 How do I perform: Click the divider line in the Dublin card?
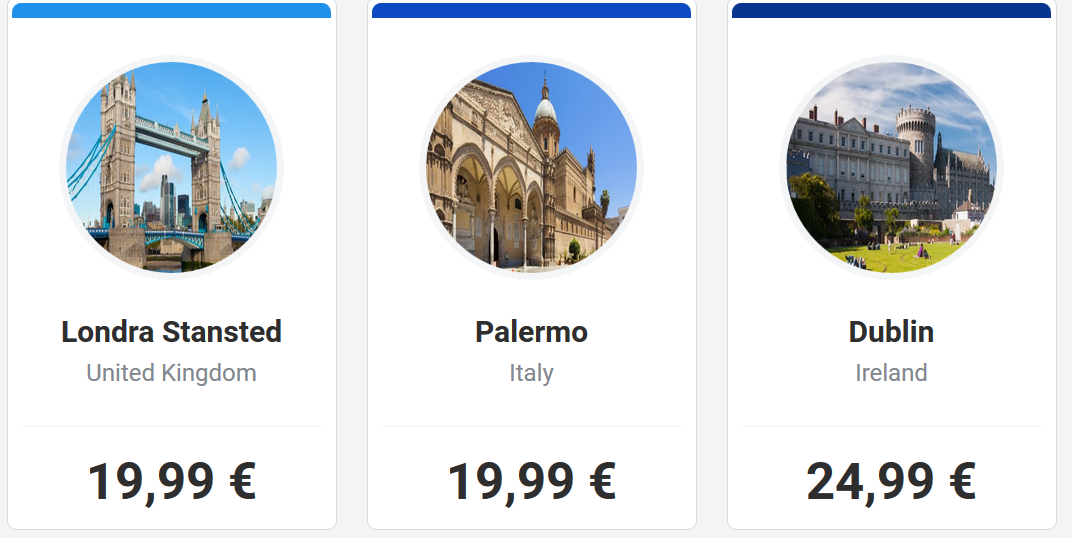tap(892, 427)
